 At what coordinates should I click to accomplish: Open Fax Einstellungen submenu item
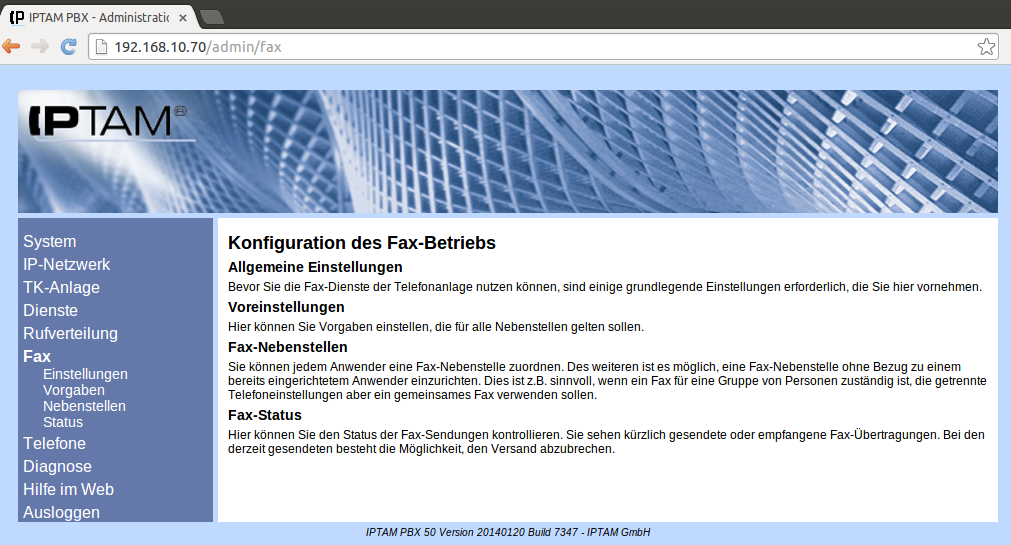85,374
